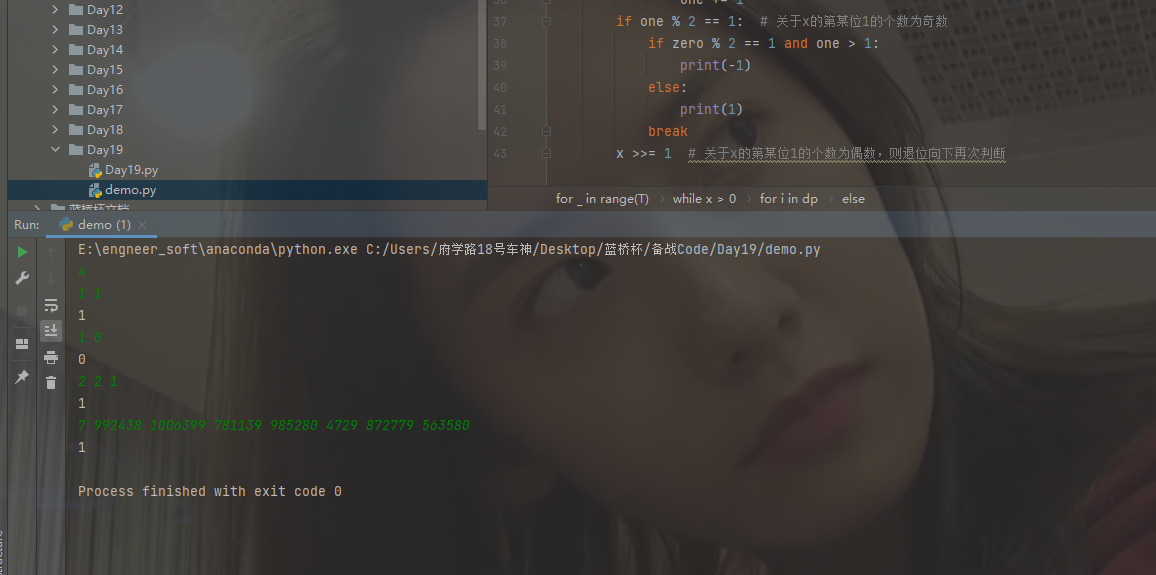Click the project tree vertical scrollbar
This screenshot has width=1156, height=575.
tap(482, 66)
